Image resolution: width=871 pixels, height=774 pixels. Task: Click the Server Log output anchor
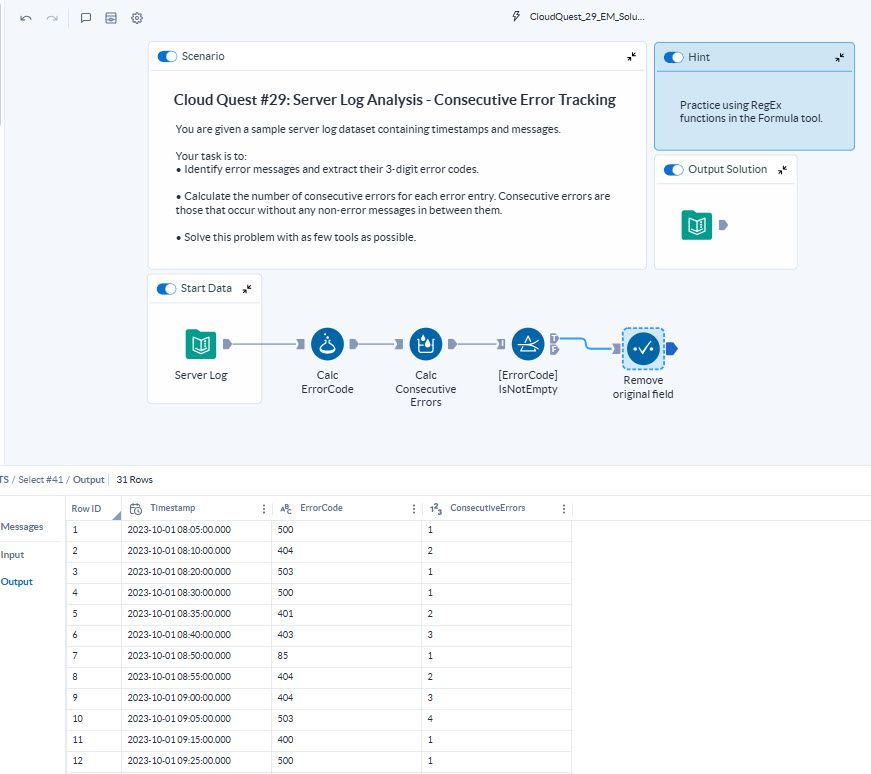(227, 344)
